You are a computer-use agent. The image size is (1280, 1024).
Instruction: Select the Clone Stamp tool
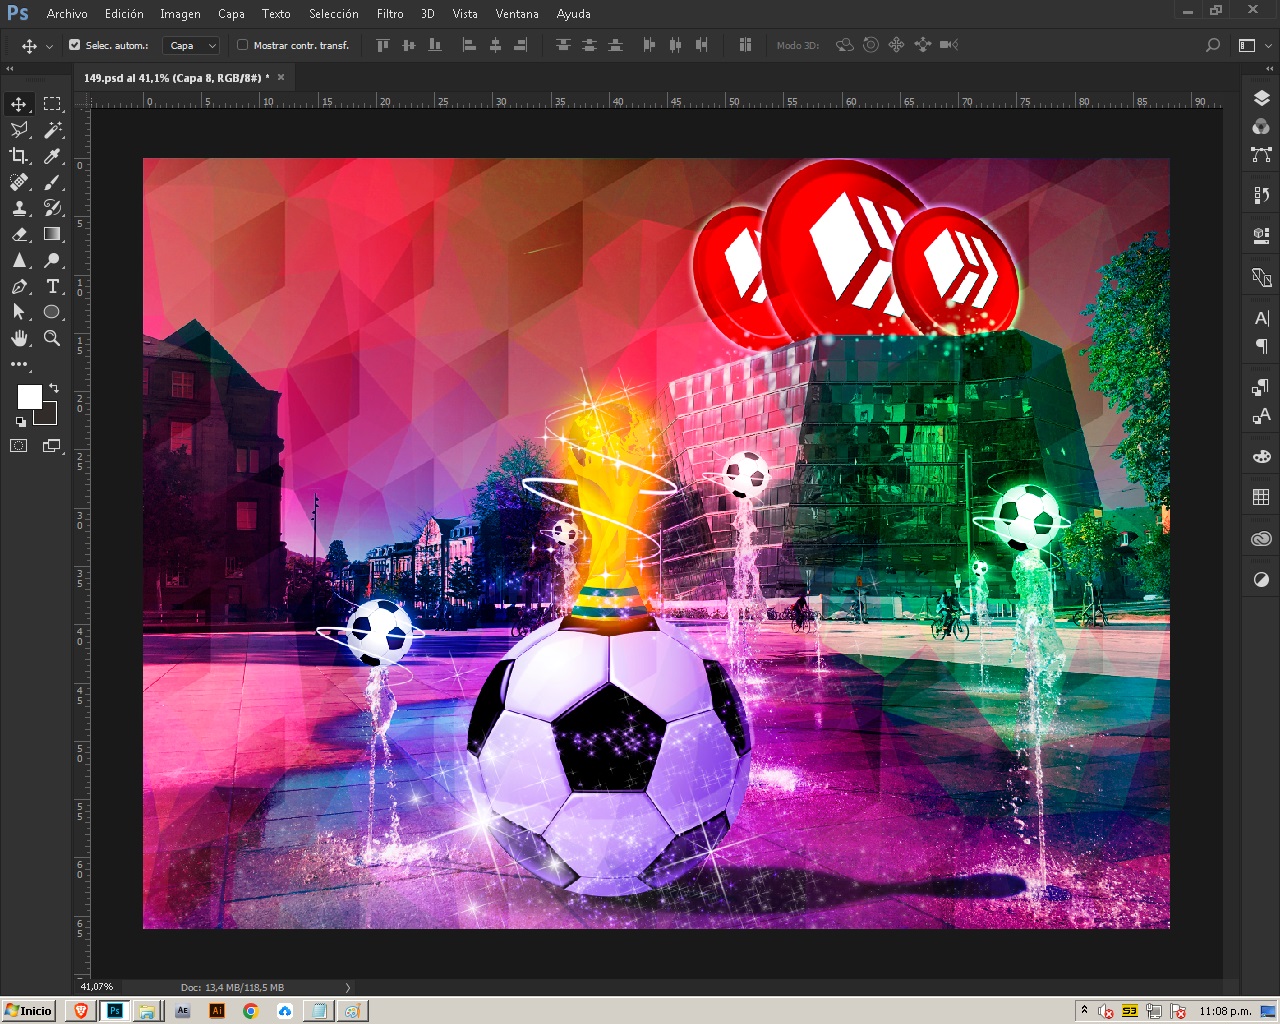[19, 208]
